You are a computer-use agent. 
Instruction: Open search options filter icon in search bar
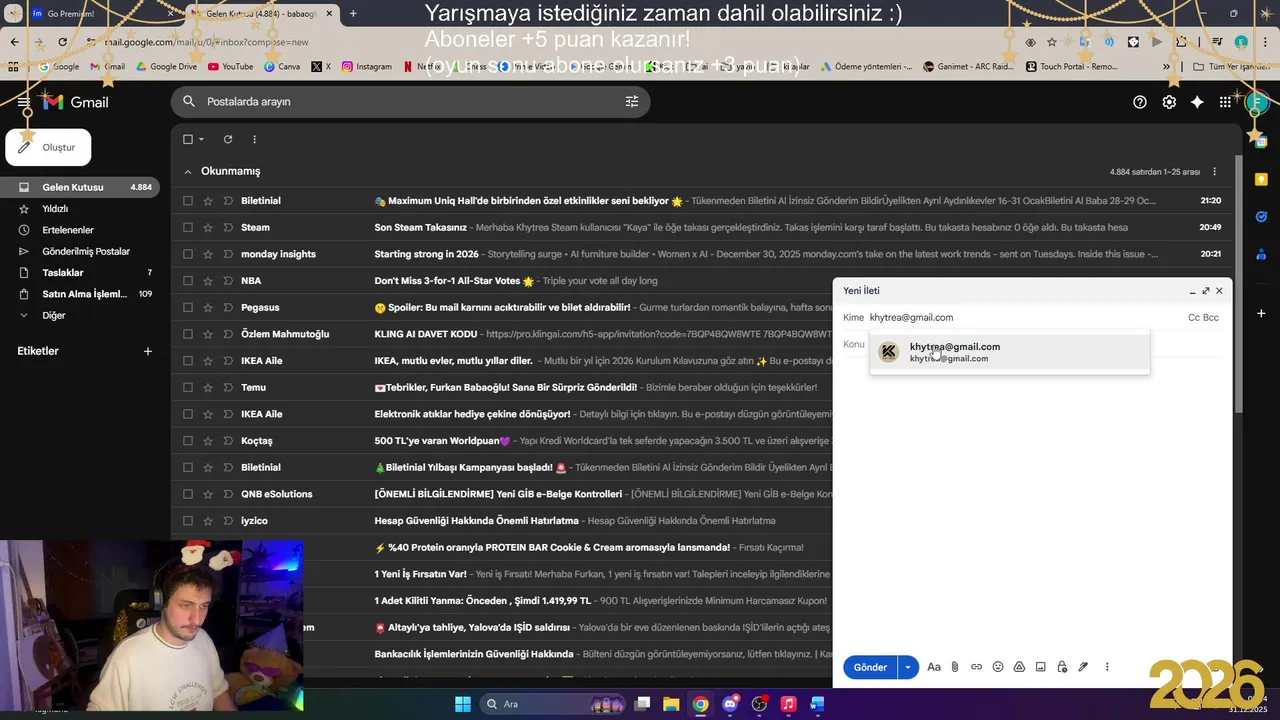(x=632, y=101)
